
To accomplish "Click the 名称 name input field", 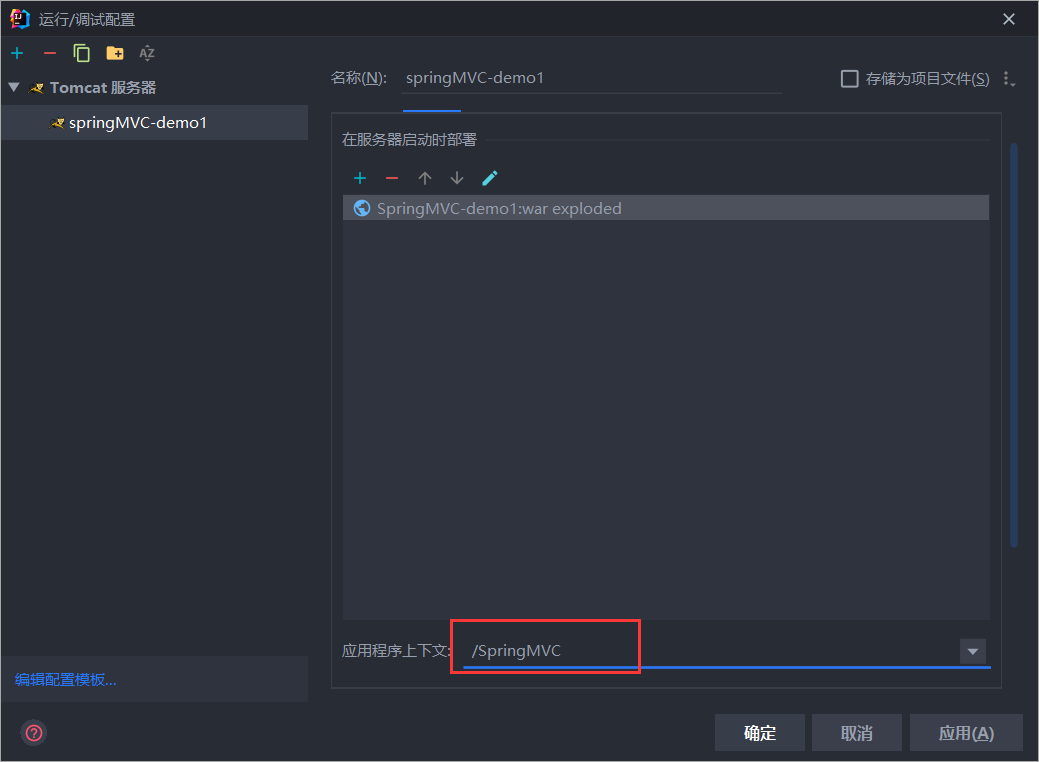I will click(592, 78).
